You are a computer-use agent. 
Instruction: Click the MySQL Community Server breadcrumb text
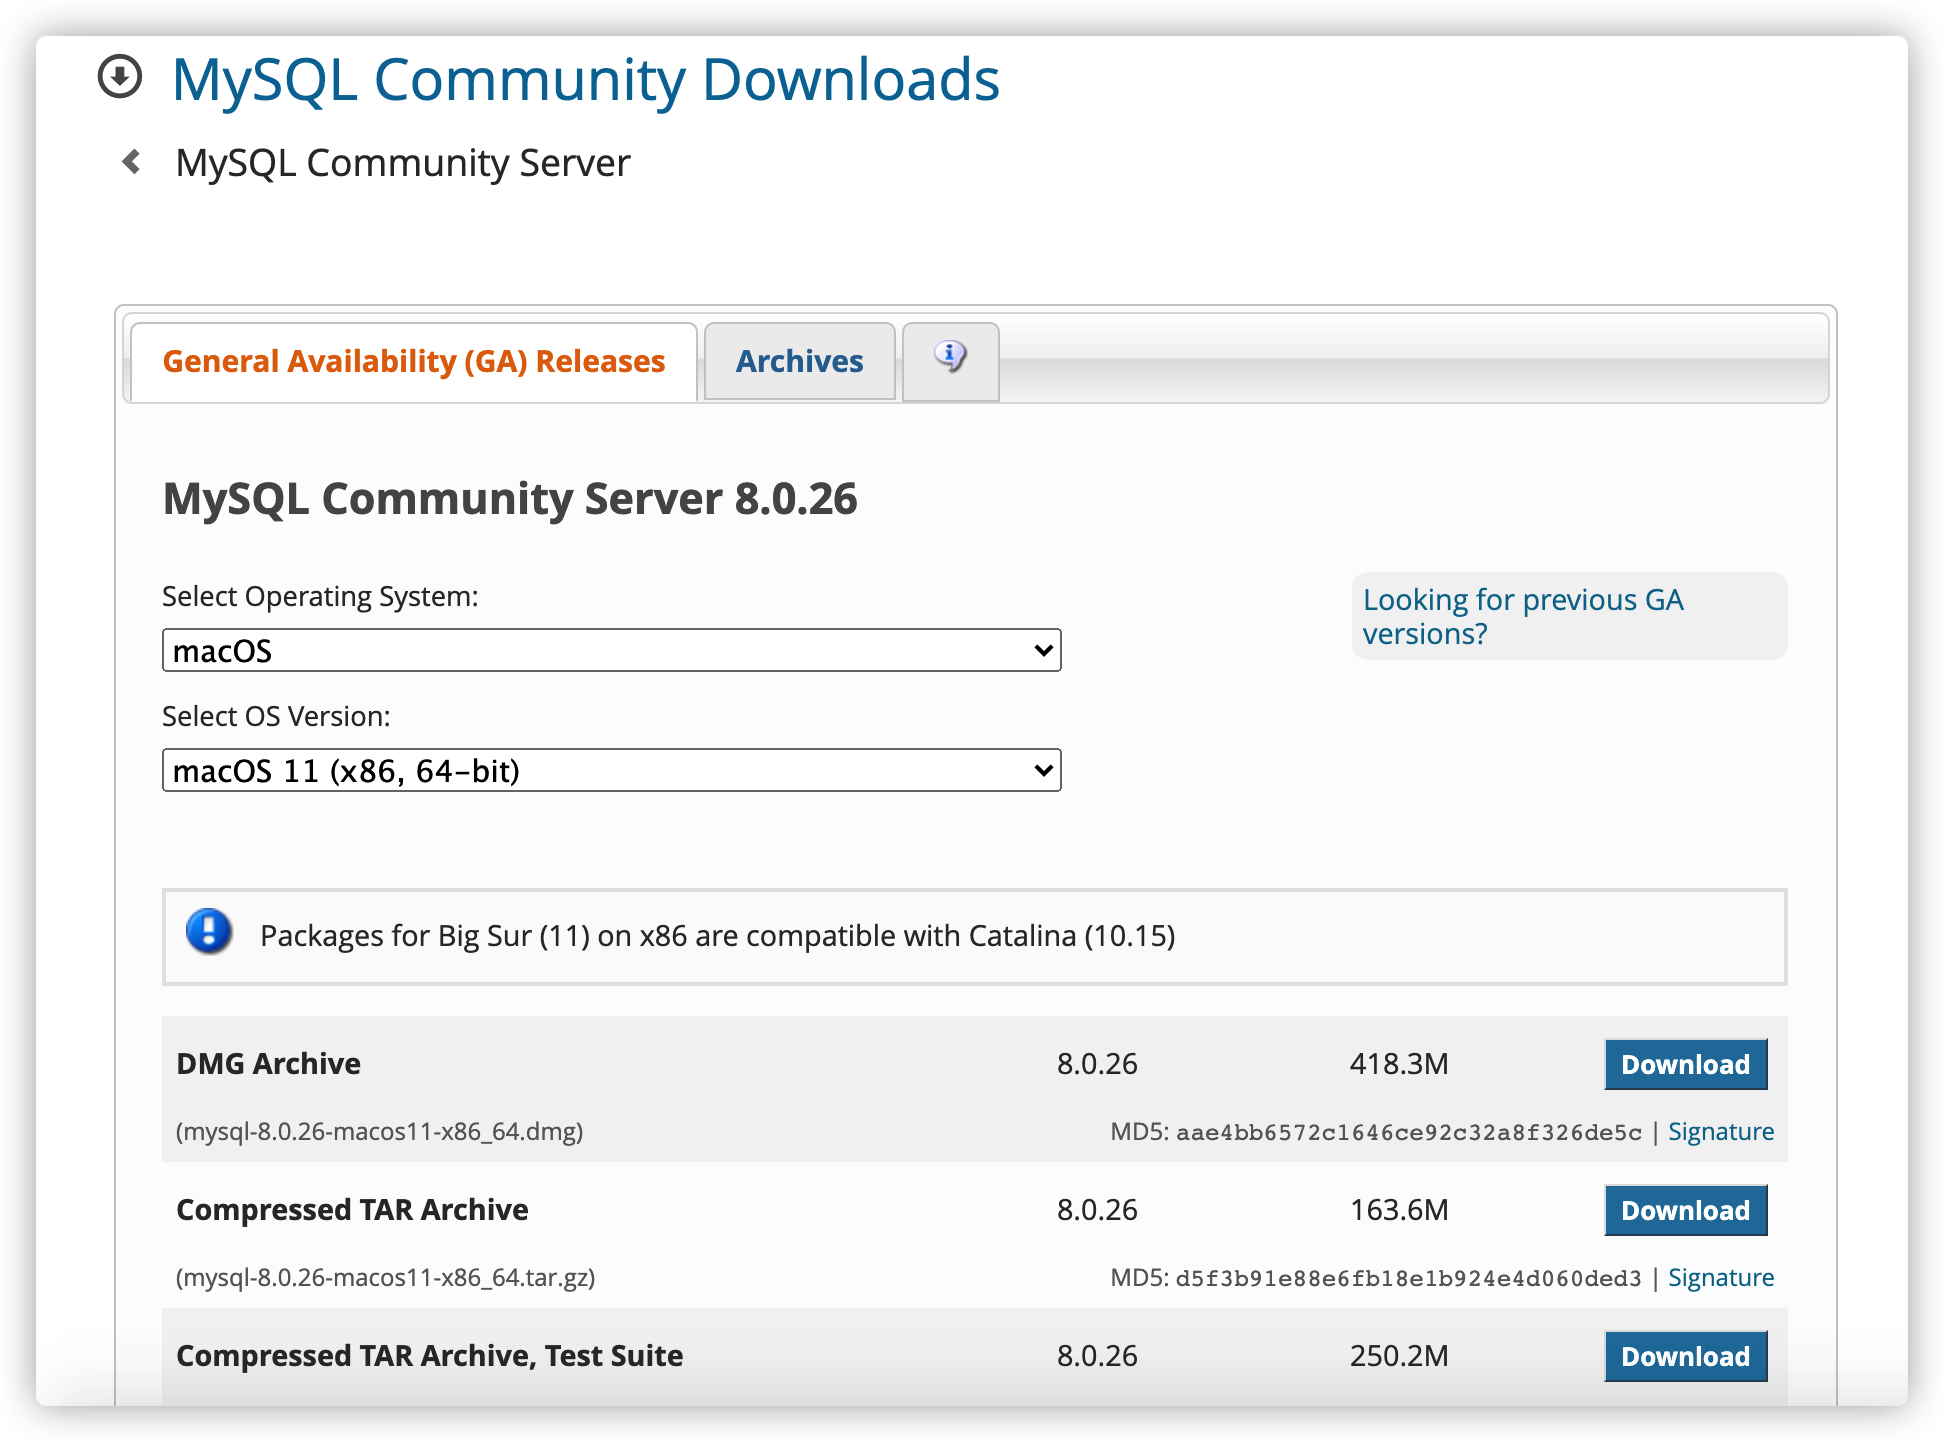403,163
